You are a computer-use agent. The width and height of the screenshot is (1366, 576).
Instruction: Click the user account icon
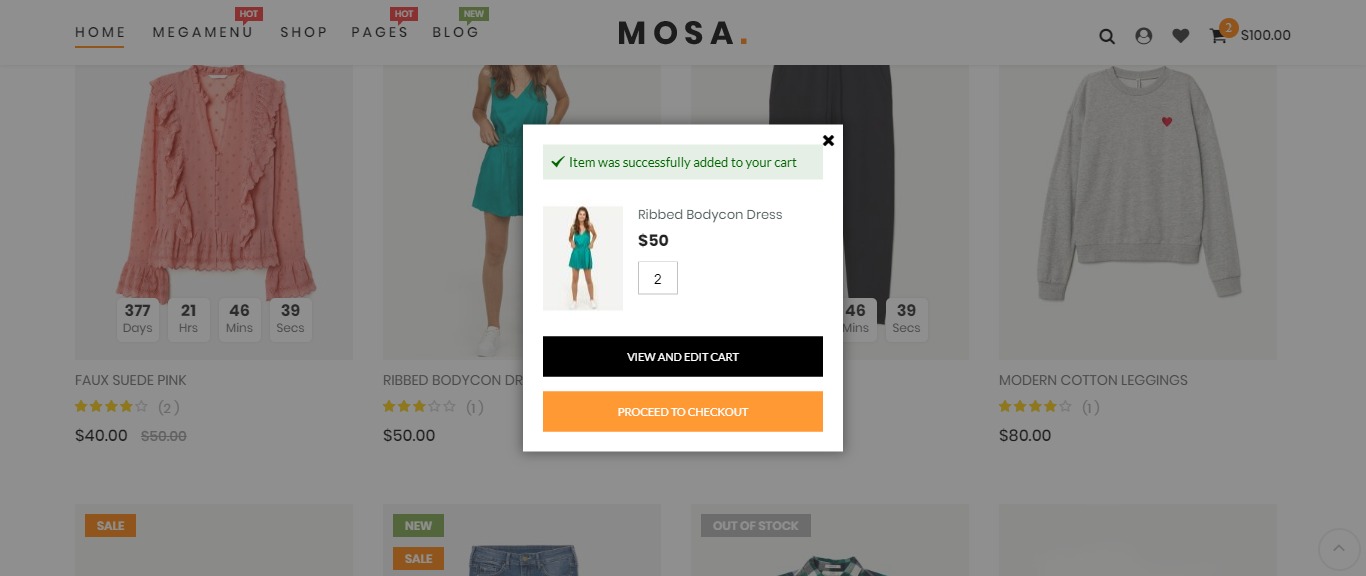pyautogui.click(x=1144, y=36)
